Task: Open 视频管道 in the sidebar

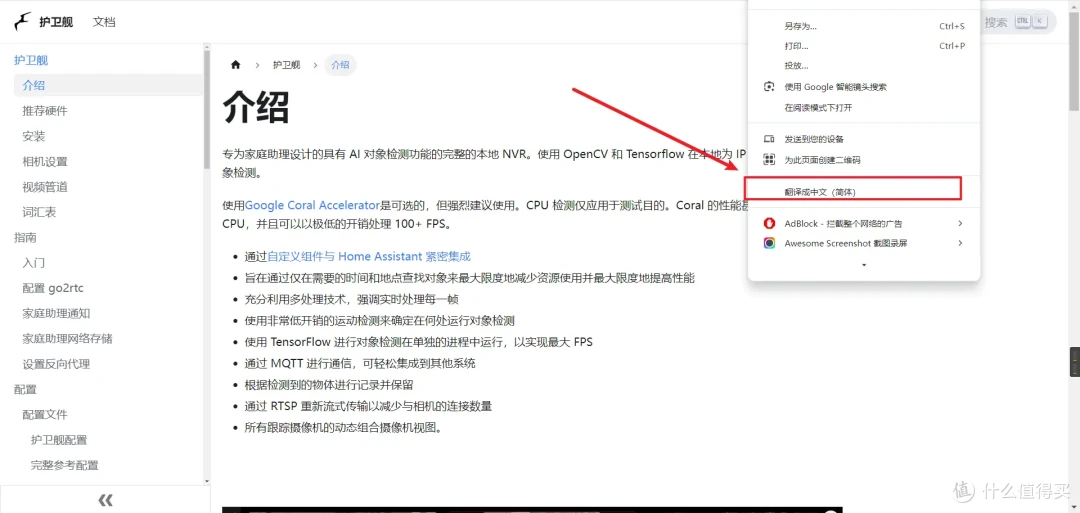Action: pyautogui.click(x=45, y=187)
